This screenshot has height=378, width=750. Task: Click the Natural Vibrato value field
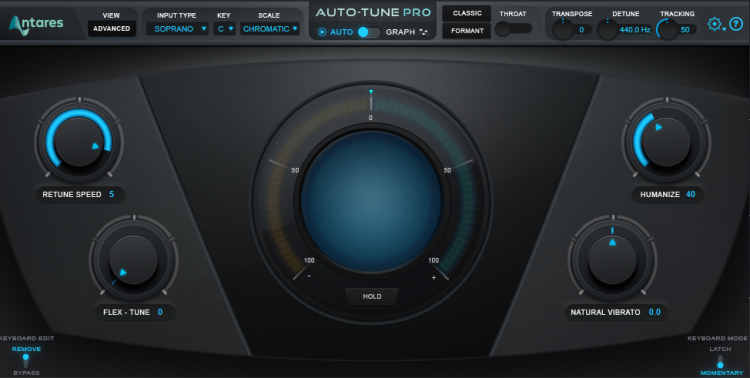click(x=654, y=312)
